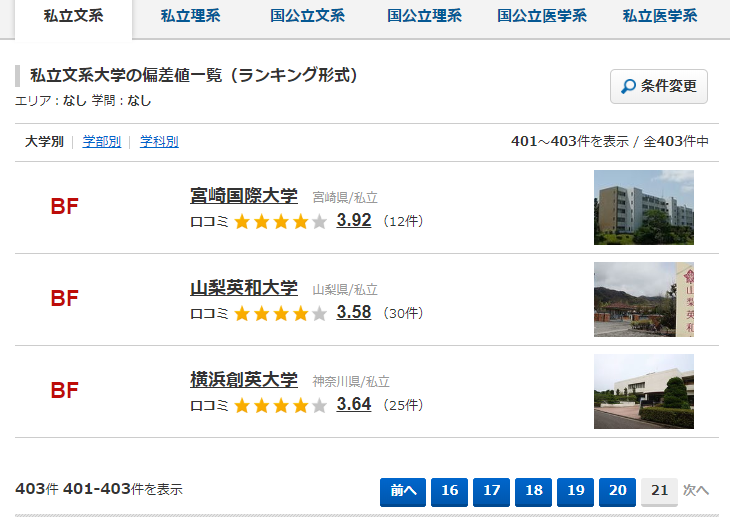Open the 国公立文系 tab
This screenshot has width=730, height=525.
(308, 16)
